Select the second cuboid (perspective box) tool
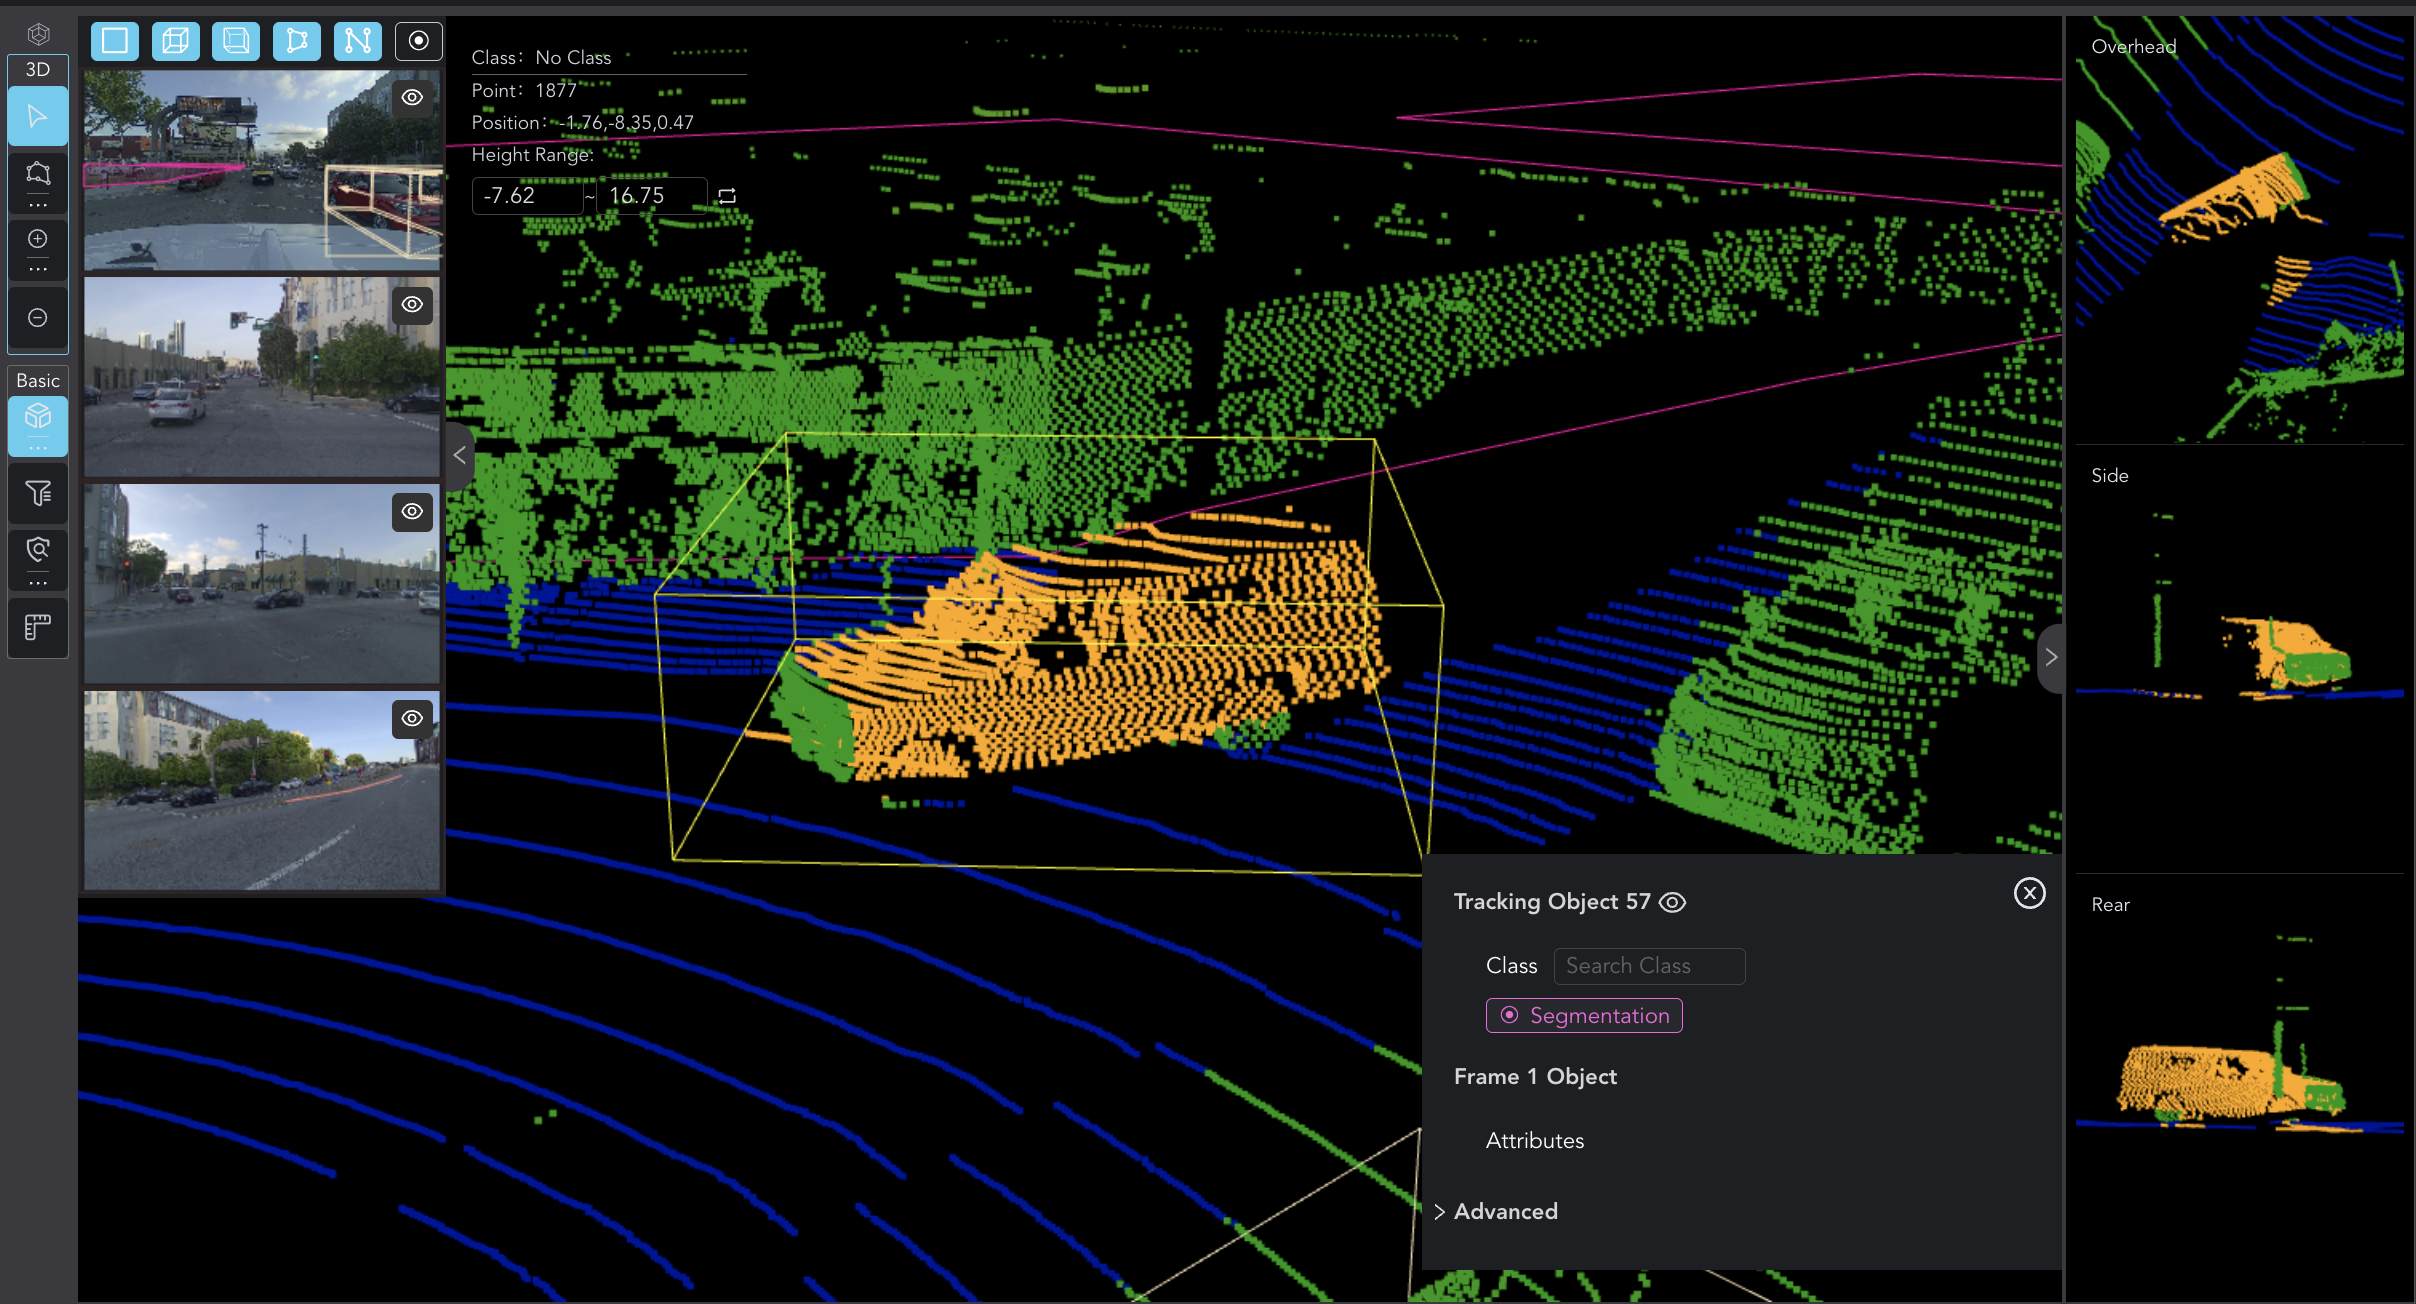This screenshot has height=1304, width=2416. [x=236, y=41]
